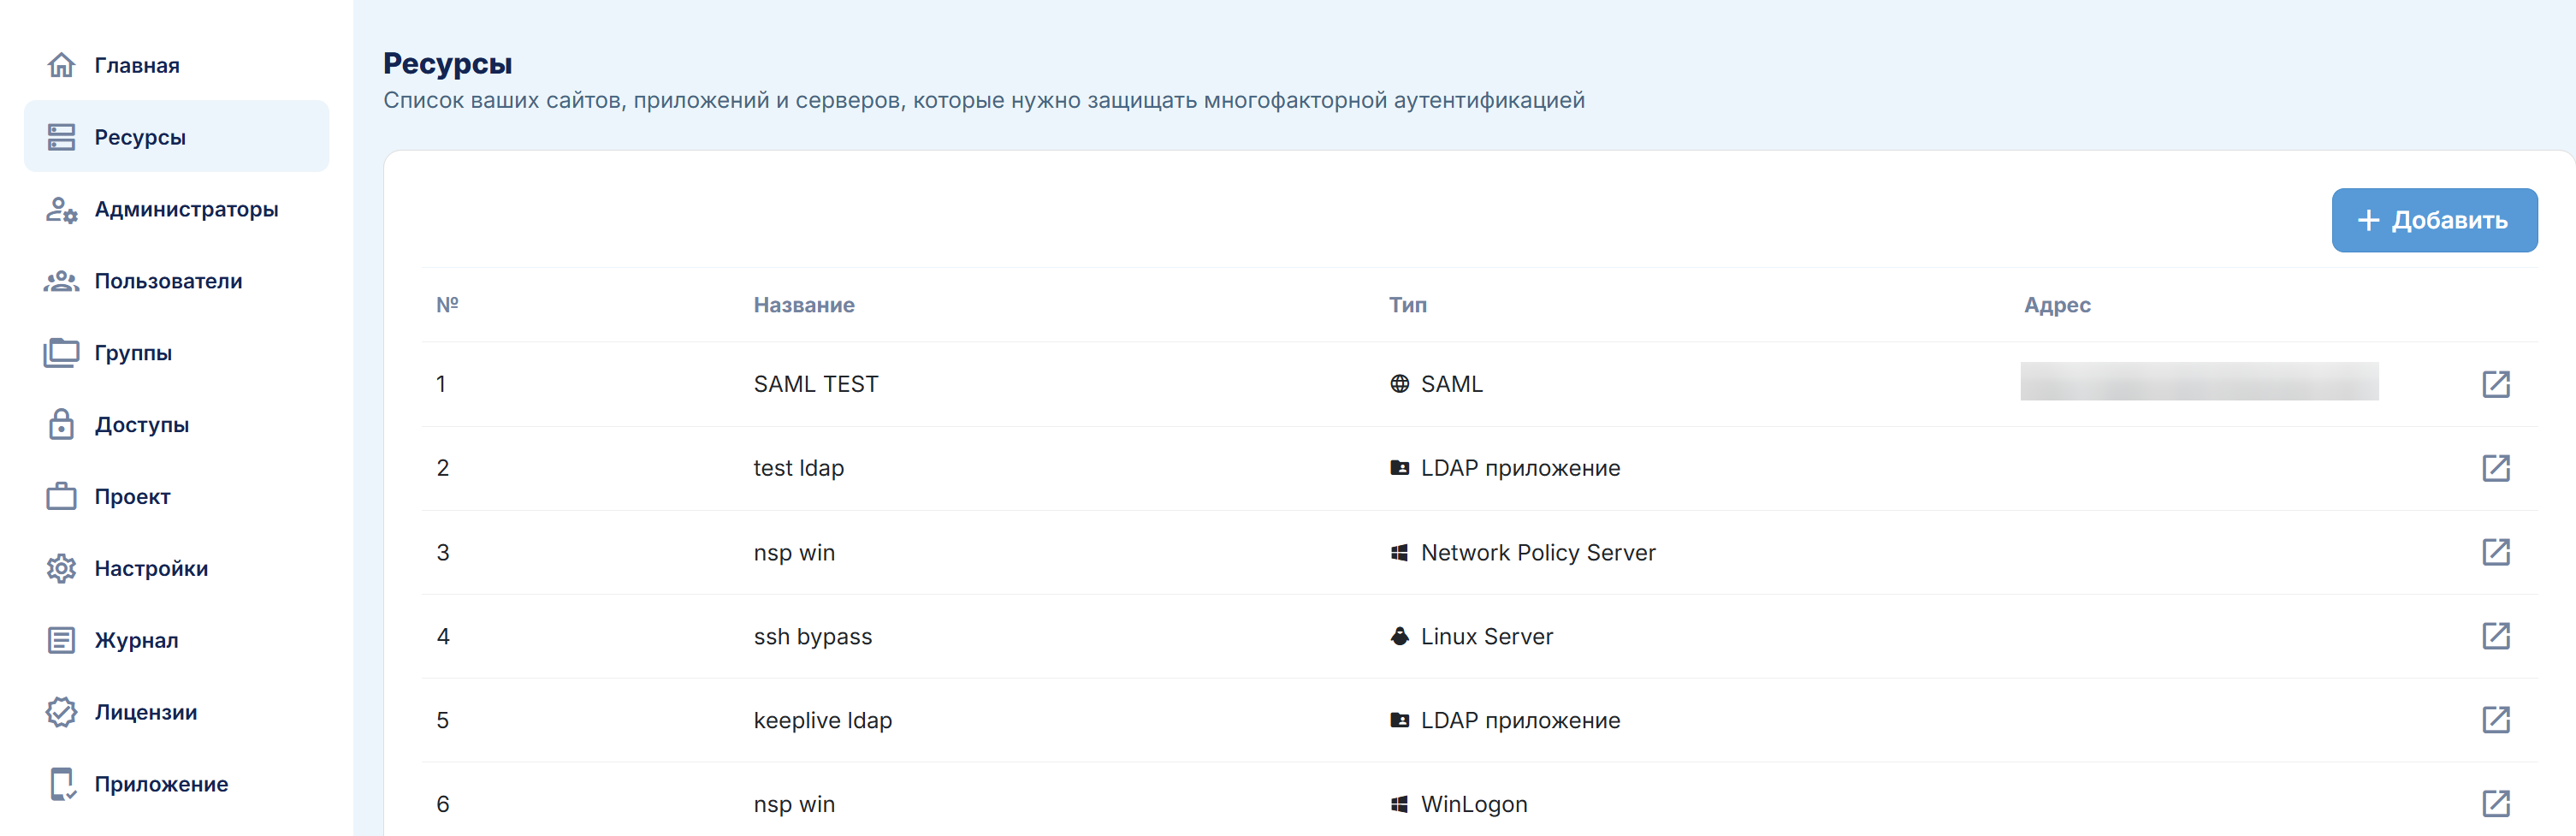Select the Проект sidebar entry
Screen dimensions: 2576x836
pyautogui.click(x=132, y=496)
